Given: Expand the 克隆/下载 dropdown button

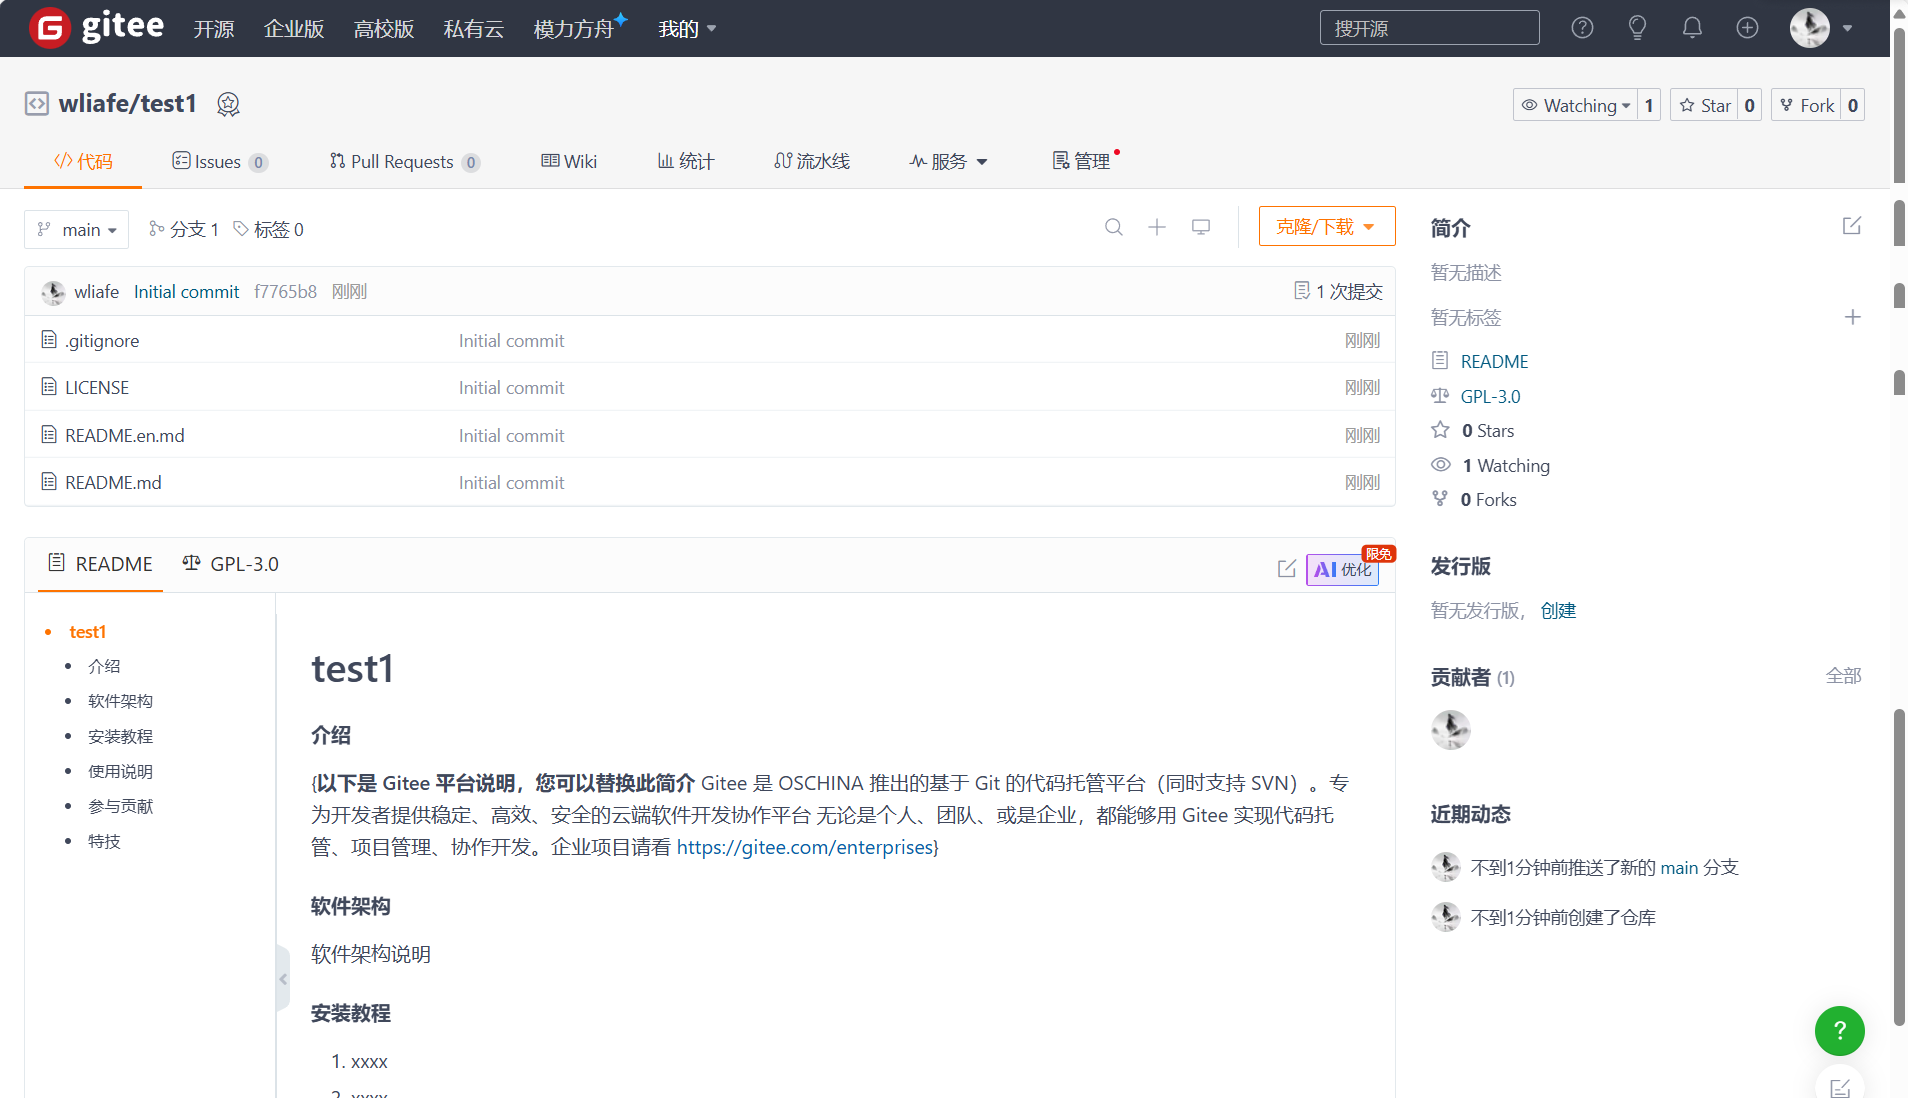Looking at the screenshot, I should (x=1326, y=227).
